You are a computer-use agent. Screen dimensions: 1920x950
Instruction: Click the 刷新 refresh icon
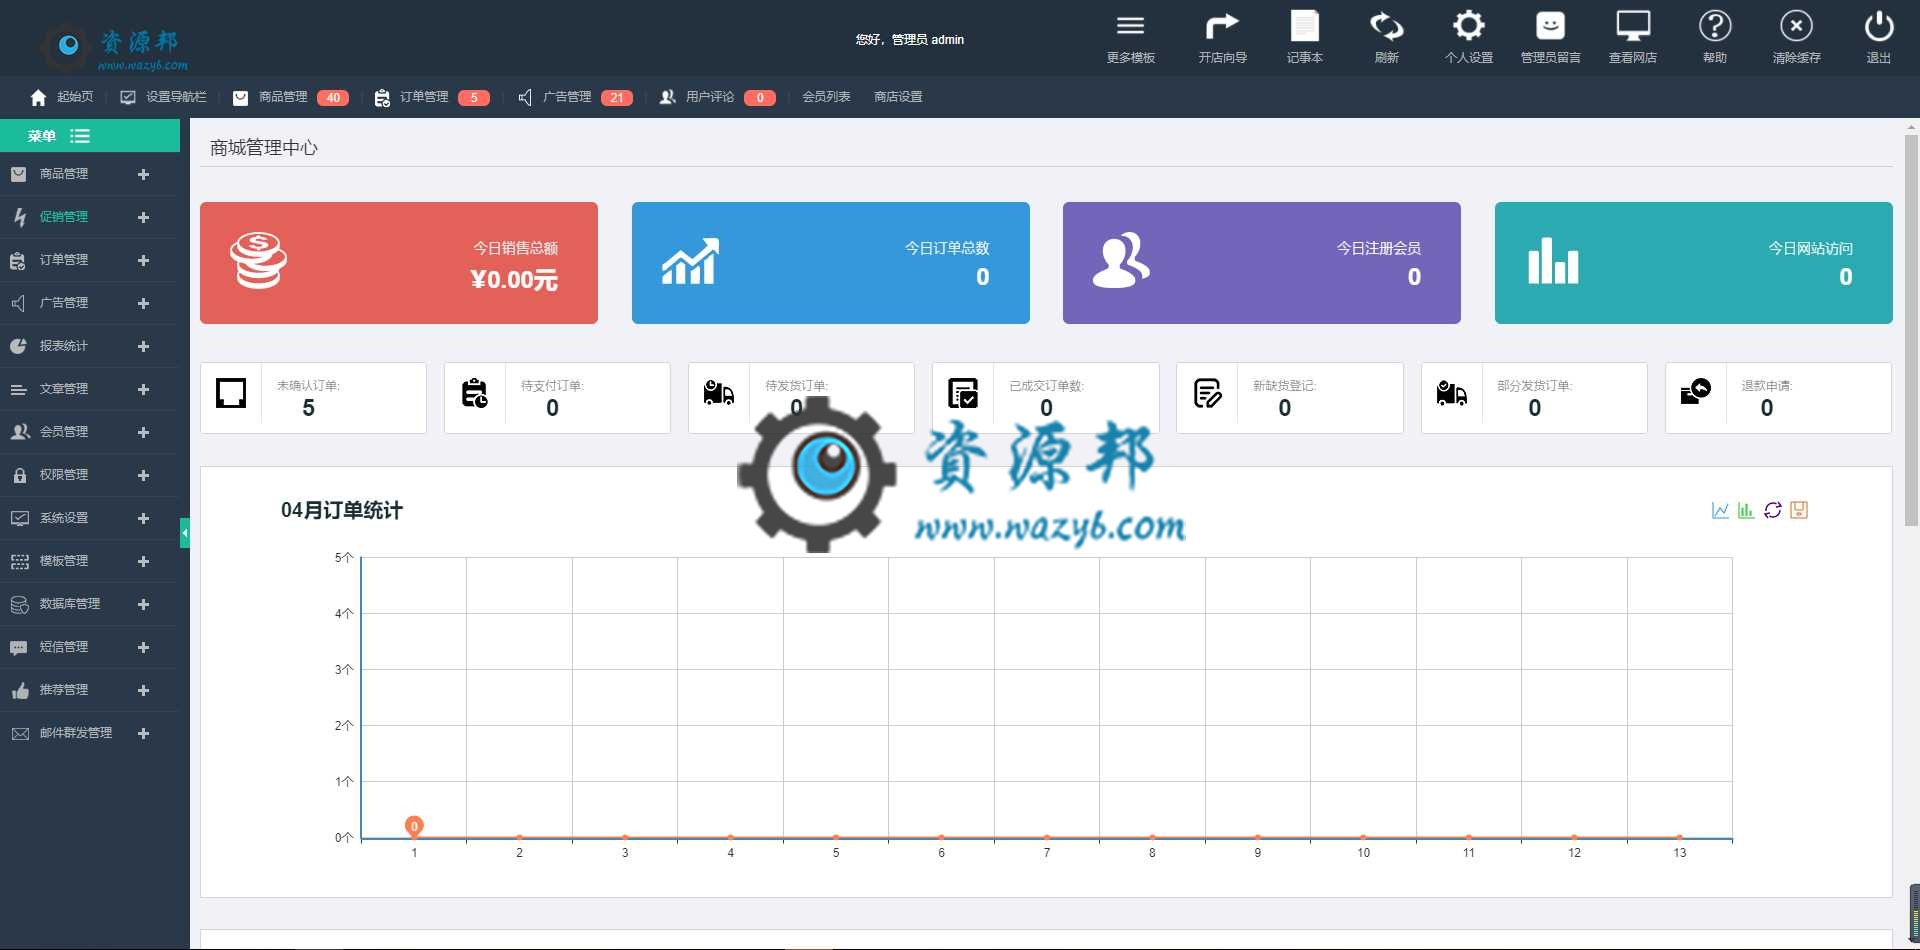tap(1386, 26)
